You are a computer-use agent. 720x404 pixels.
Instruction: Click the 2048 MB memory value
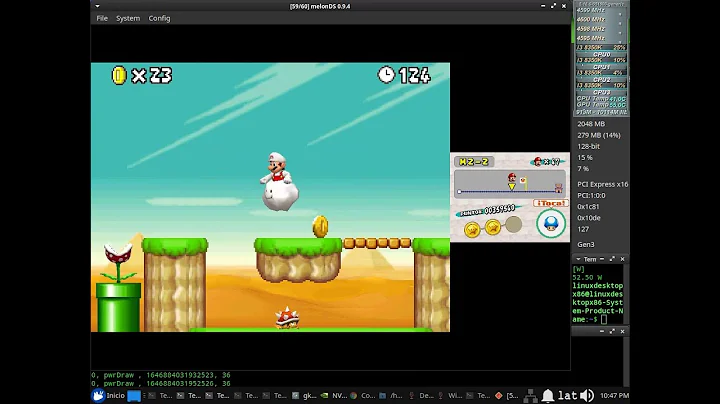(x=591, y=124)
